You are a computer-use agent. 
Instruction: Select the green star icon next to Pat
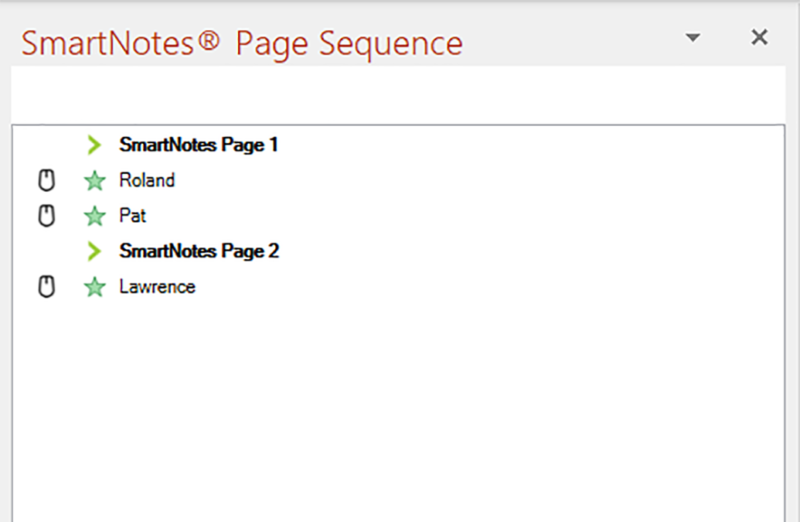[x=95, y=216]
